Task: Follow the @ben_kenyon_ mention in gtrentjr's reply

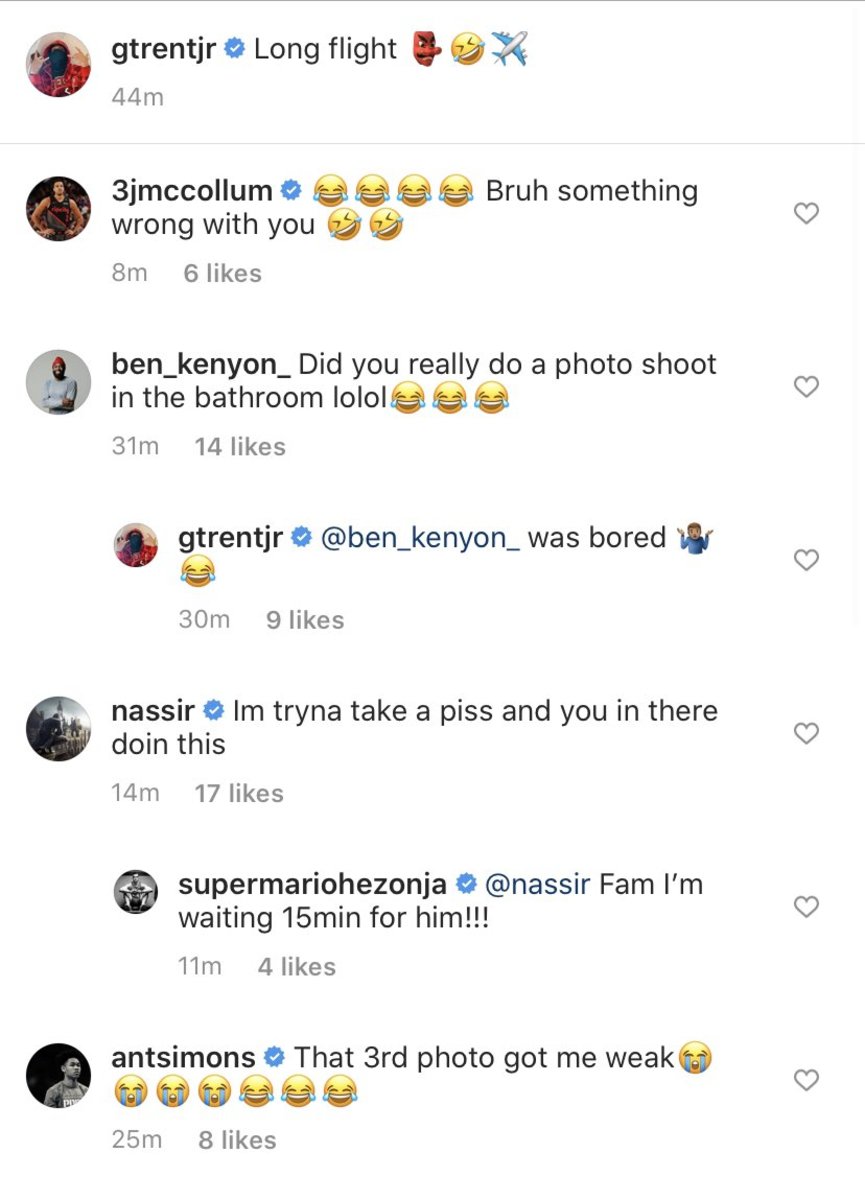Action: tap(420, 538)
